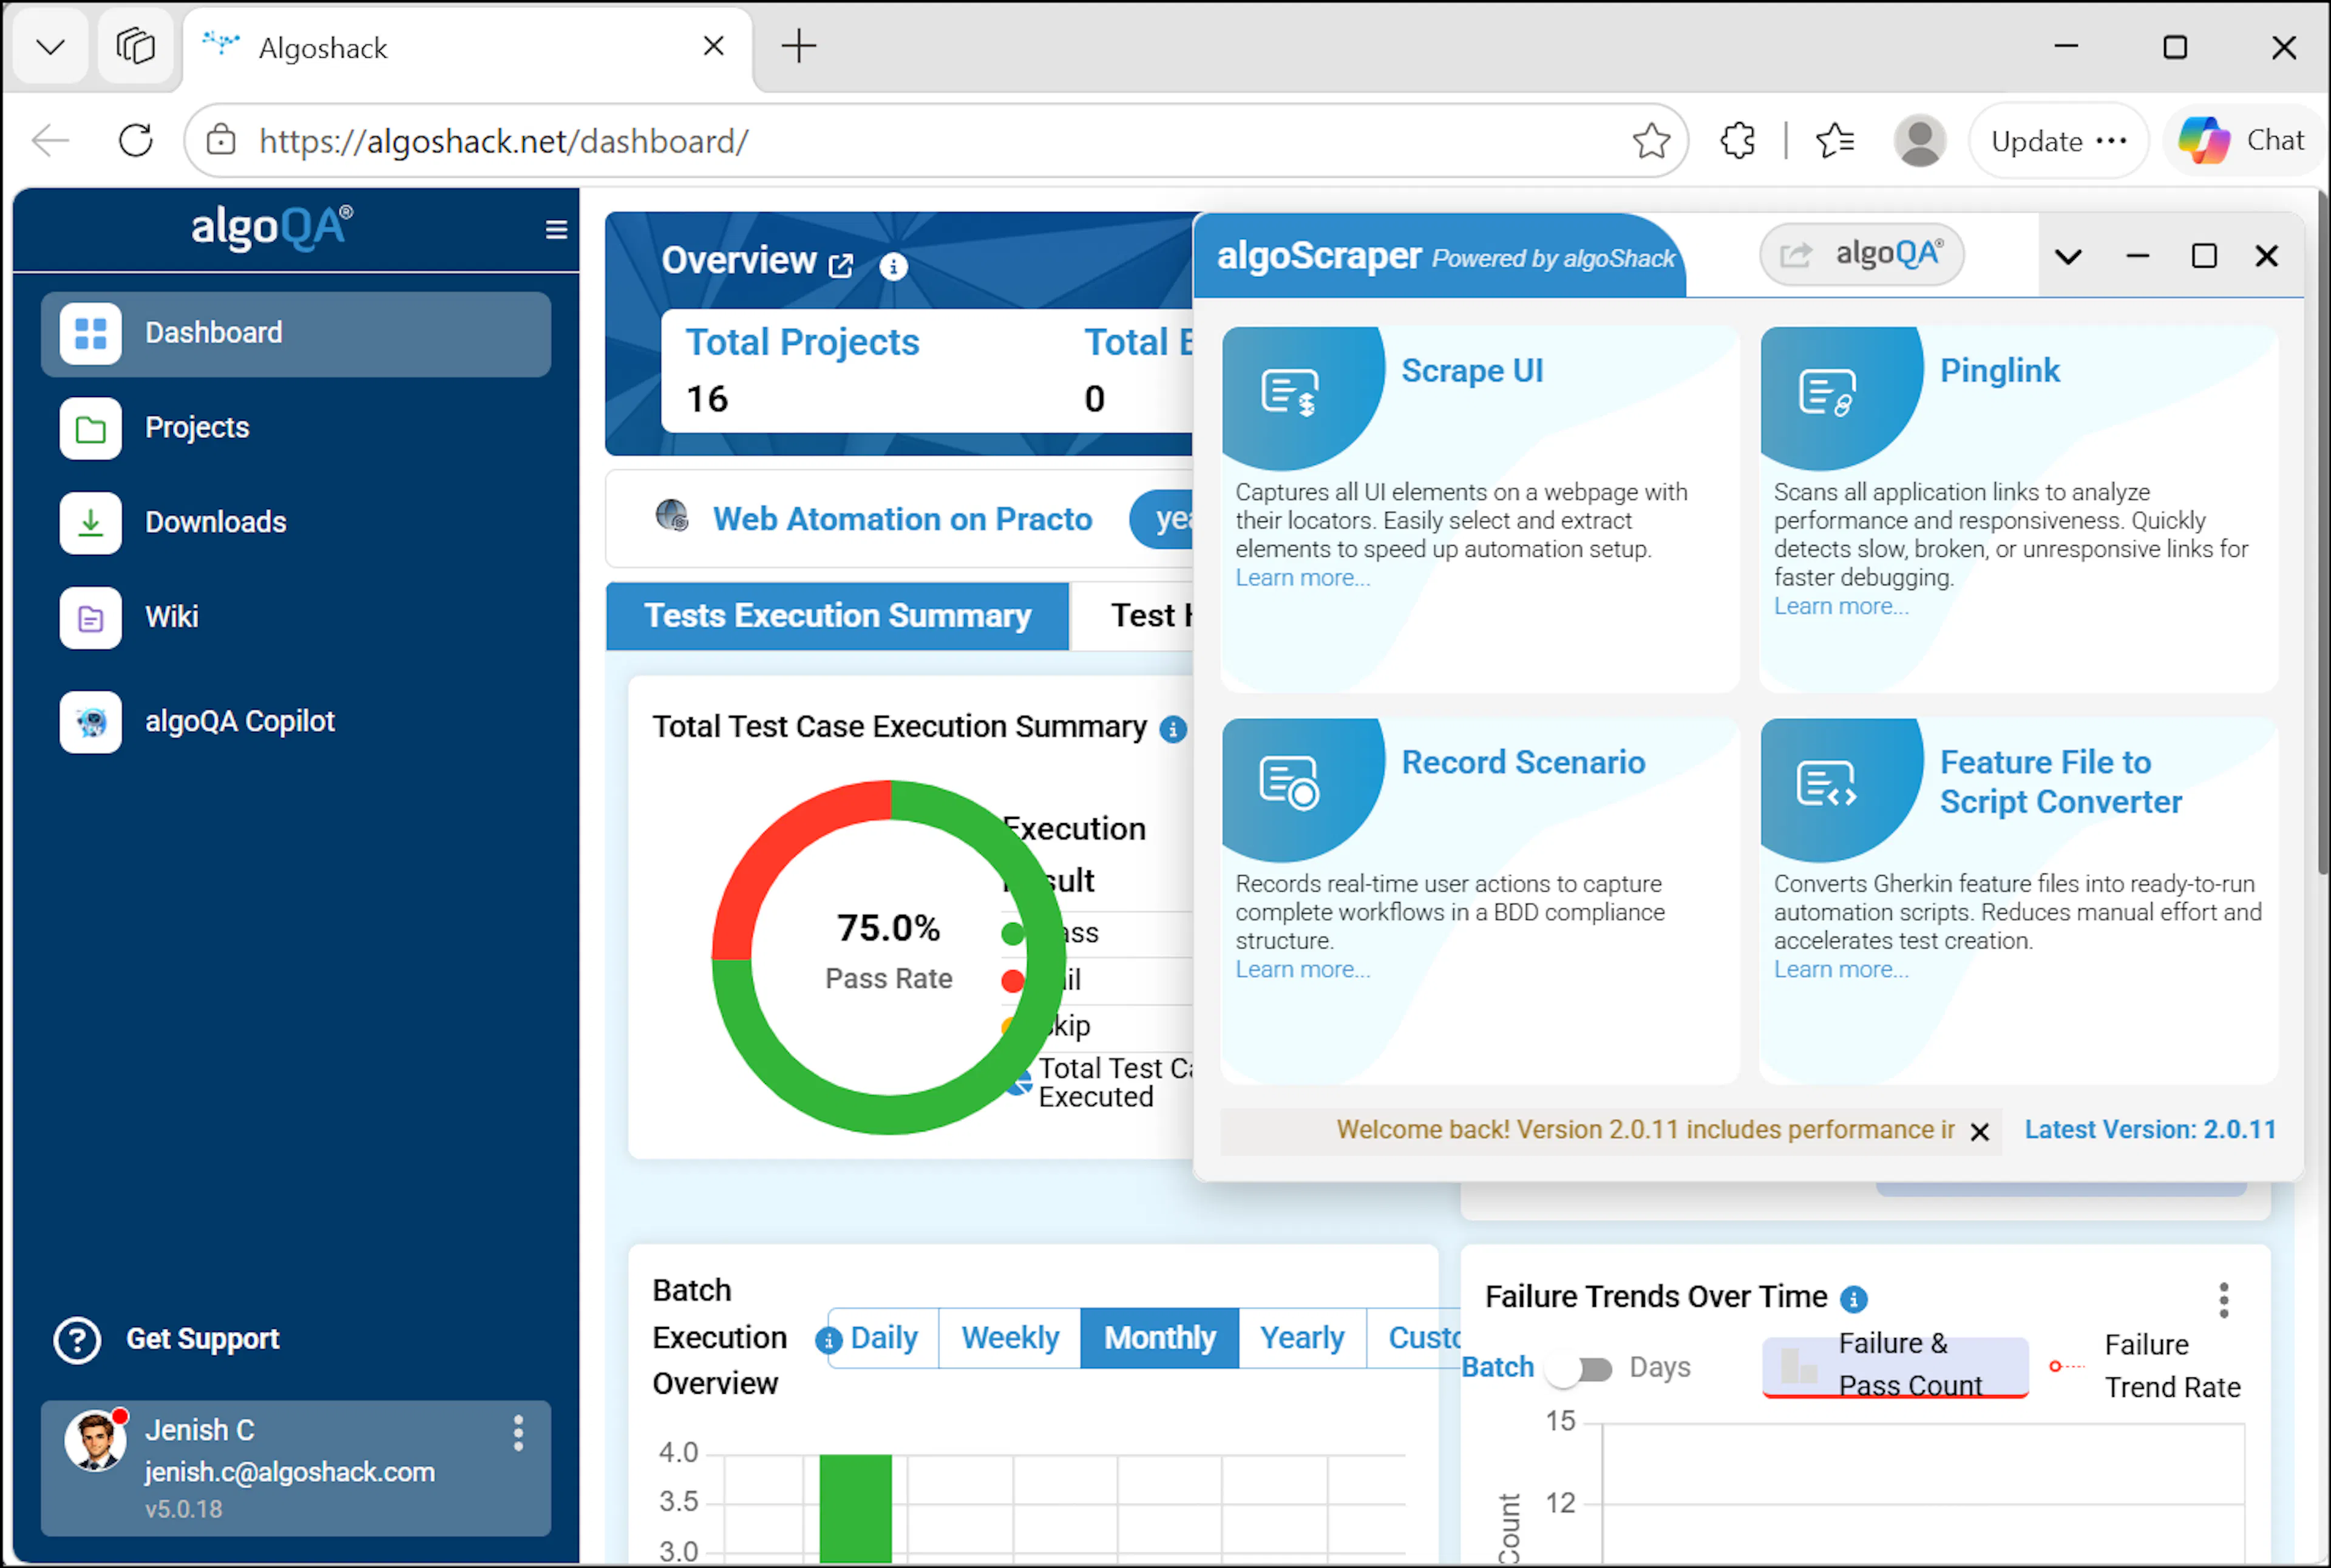Click the Pinglink card icon
2331x1568 pixels.
pyautogui.click(x=1827, y=392)
